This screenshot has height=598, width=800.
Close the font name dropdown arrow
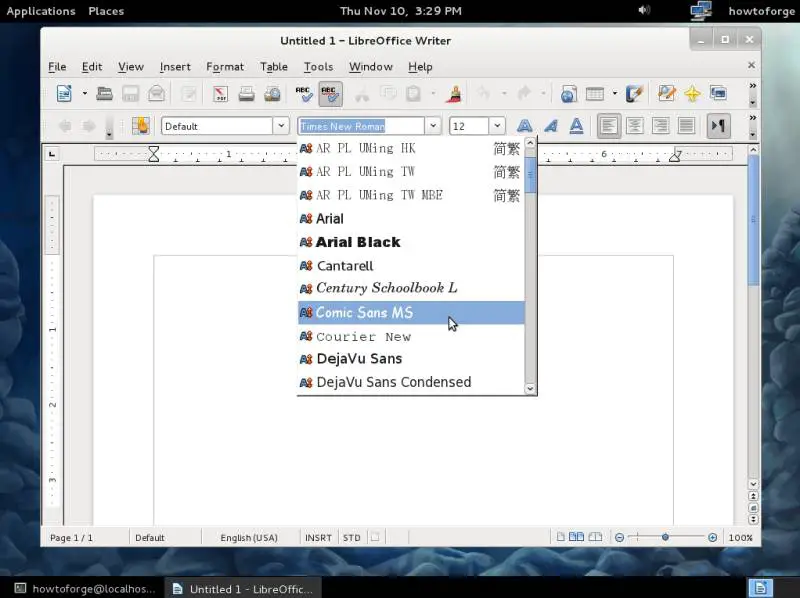(x=433, y=126)
